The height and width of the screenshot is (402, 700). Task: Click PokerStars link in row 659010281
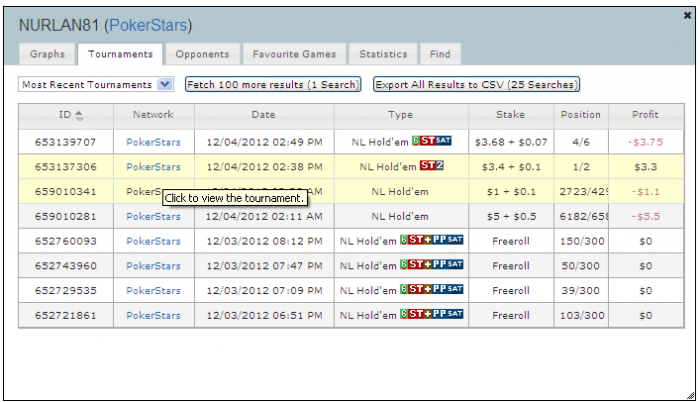pyautogui.click(x=153, y=217)
